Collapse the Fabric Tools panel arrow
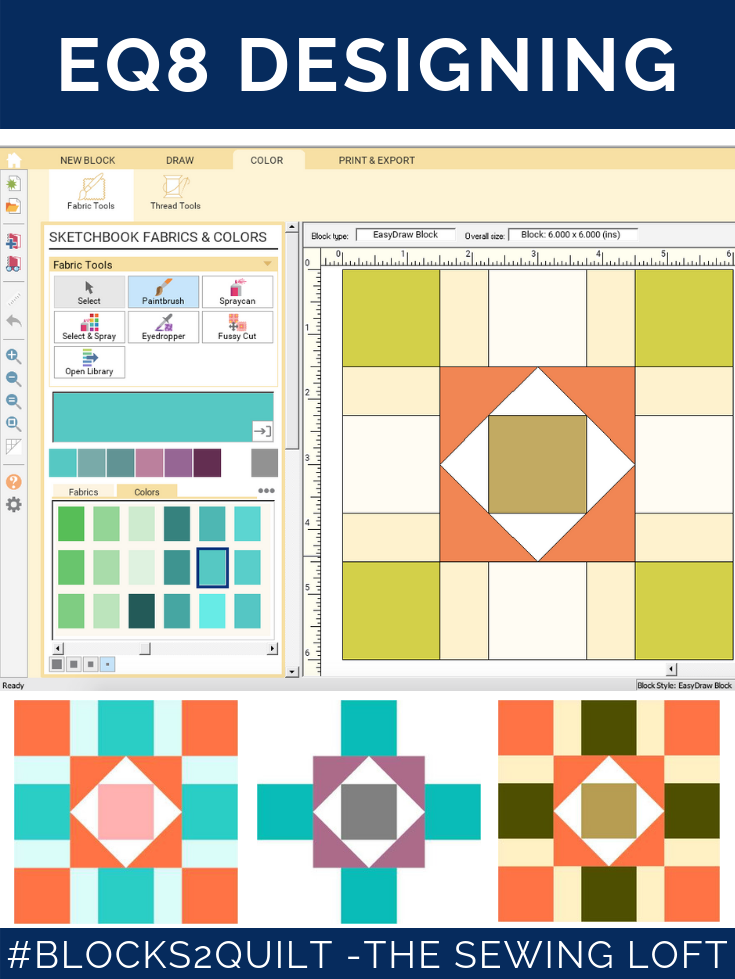Screen dimensions: 735x979 tap(268, 264)
